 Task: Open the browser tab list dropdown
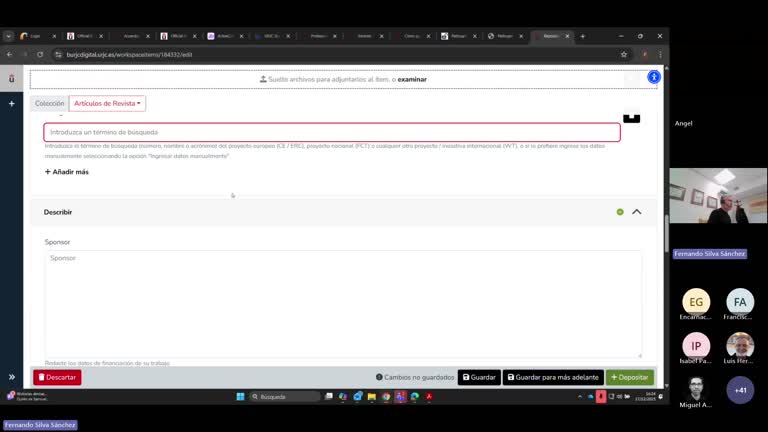[9, 36]
